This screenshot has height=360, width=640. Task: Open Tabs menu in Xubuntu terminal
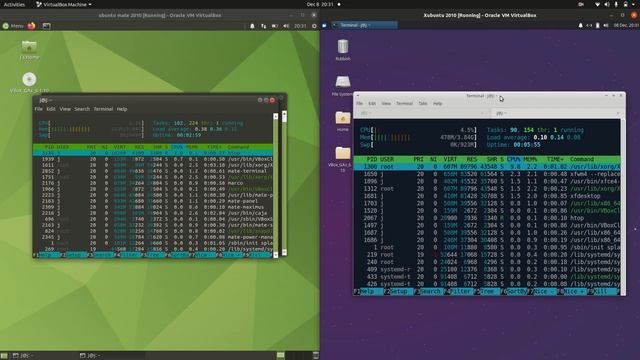point(422,104)
